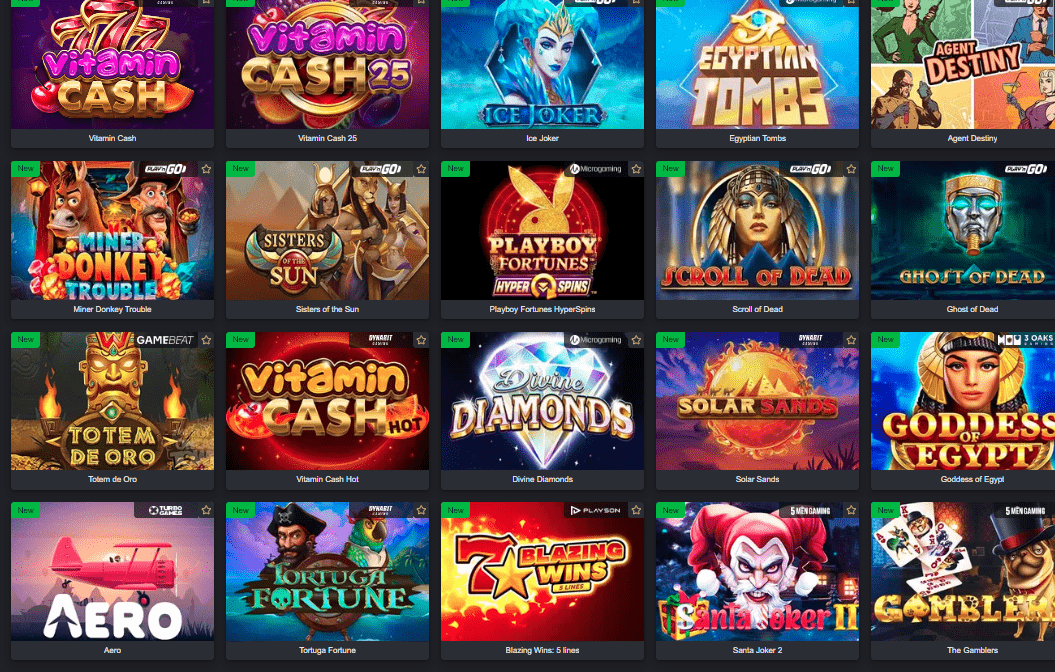This screenshot has width=1055, height=672.
Task: Star the Vitamin Cash Hot game
Action: pos(421,340)
